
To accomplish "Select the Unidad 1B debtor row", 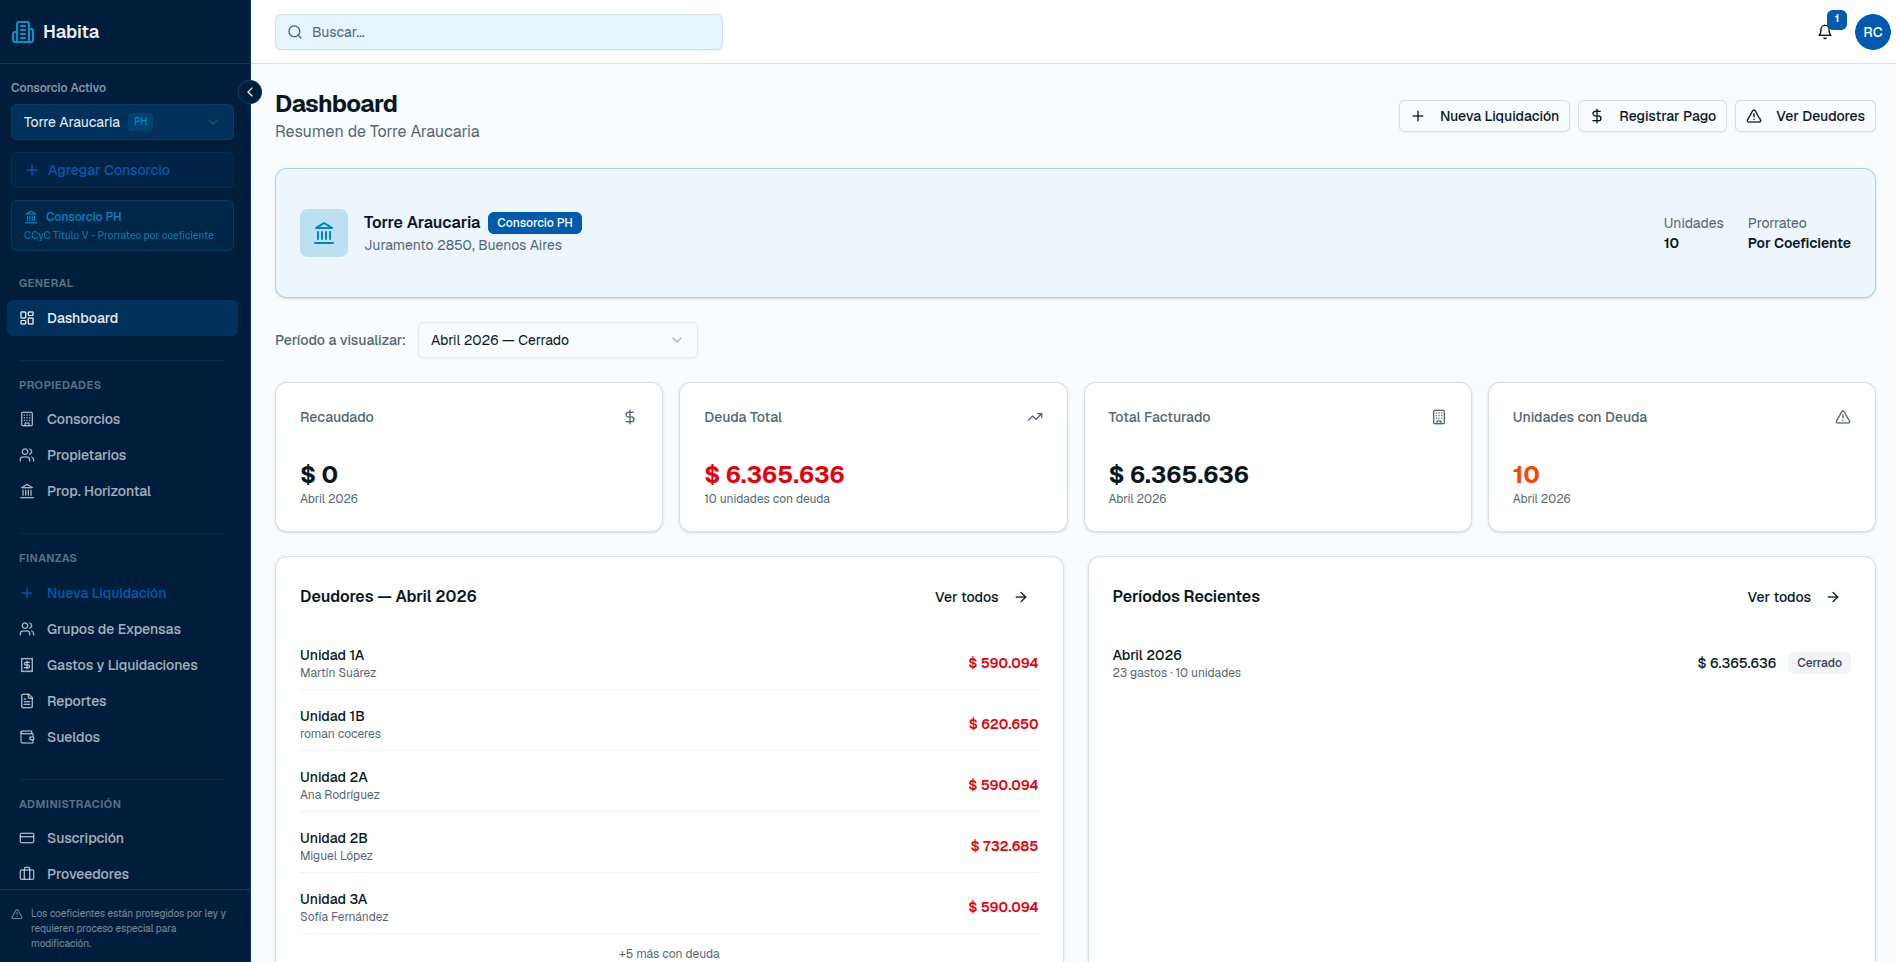I will point(669,724).
